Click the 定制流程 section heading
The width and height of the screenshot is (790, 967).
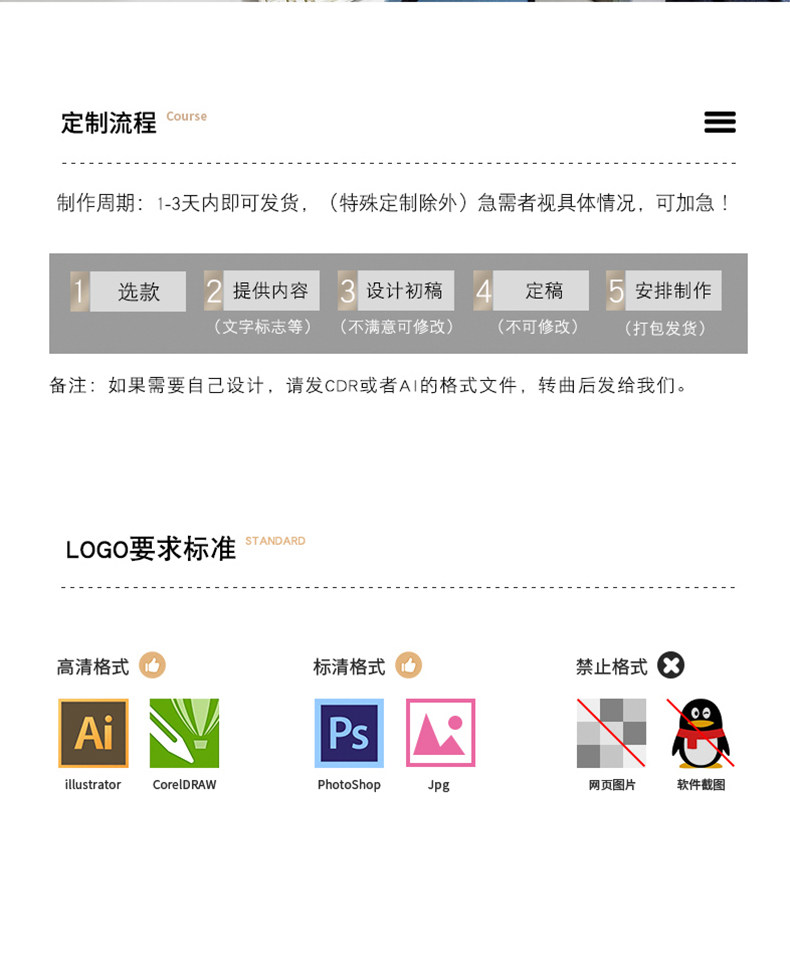click(109, 123)
